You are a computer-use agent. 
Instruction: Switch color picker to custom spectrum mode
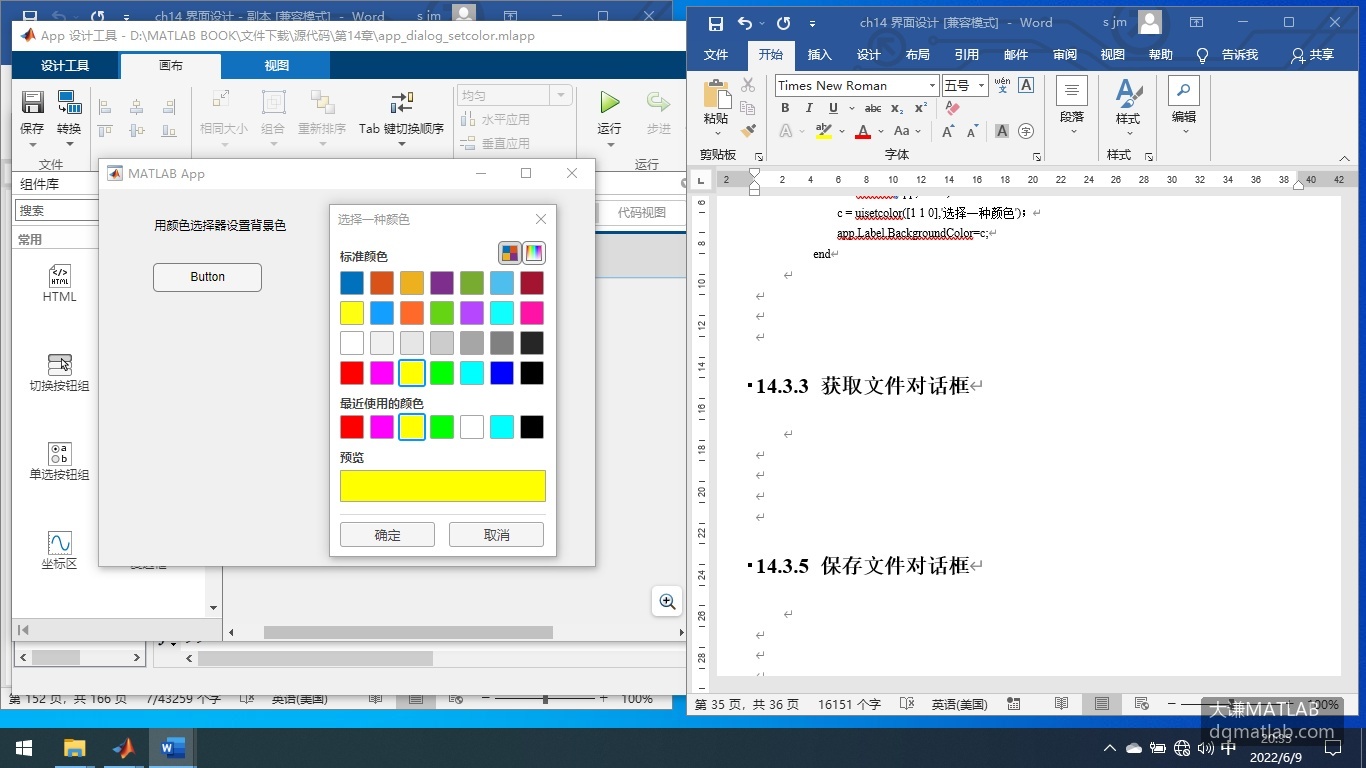click(x=535, y=253)
